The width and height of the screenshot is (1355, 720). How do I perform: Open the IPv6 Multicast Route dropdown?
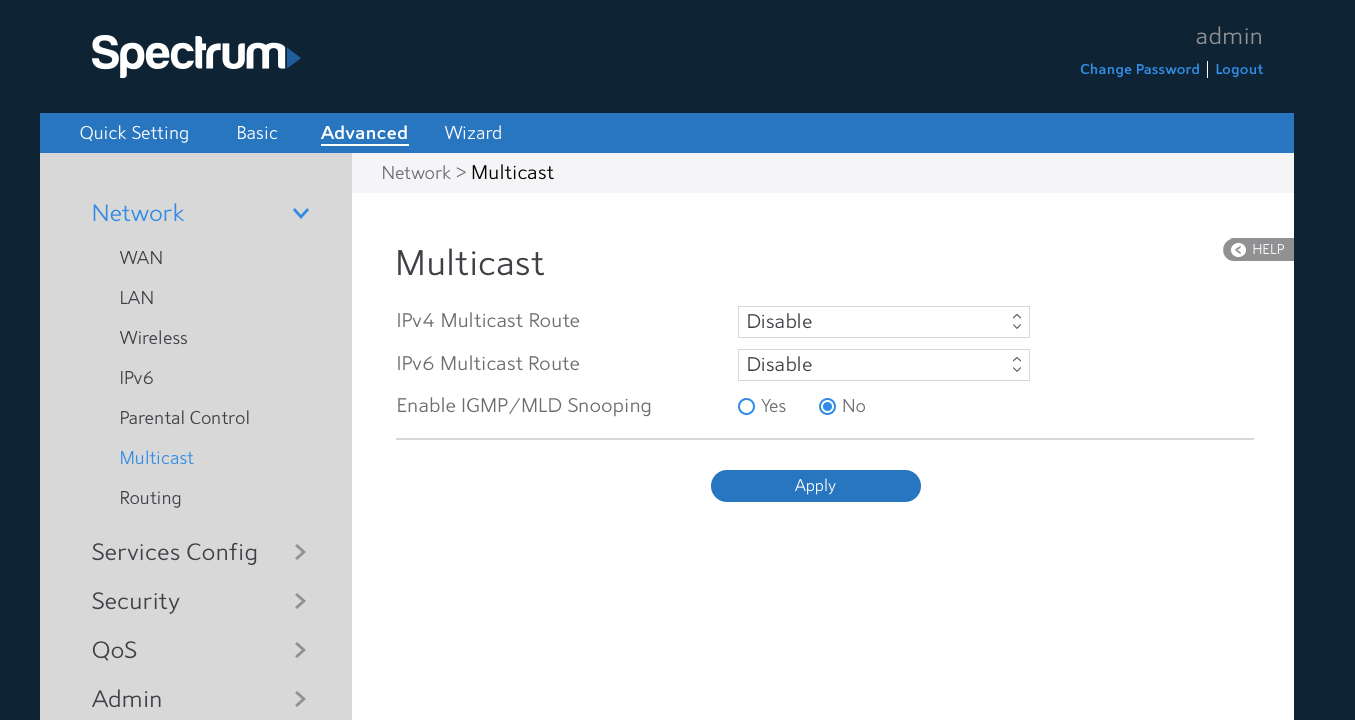pyautogui.click(x=883, y=365)
